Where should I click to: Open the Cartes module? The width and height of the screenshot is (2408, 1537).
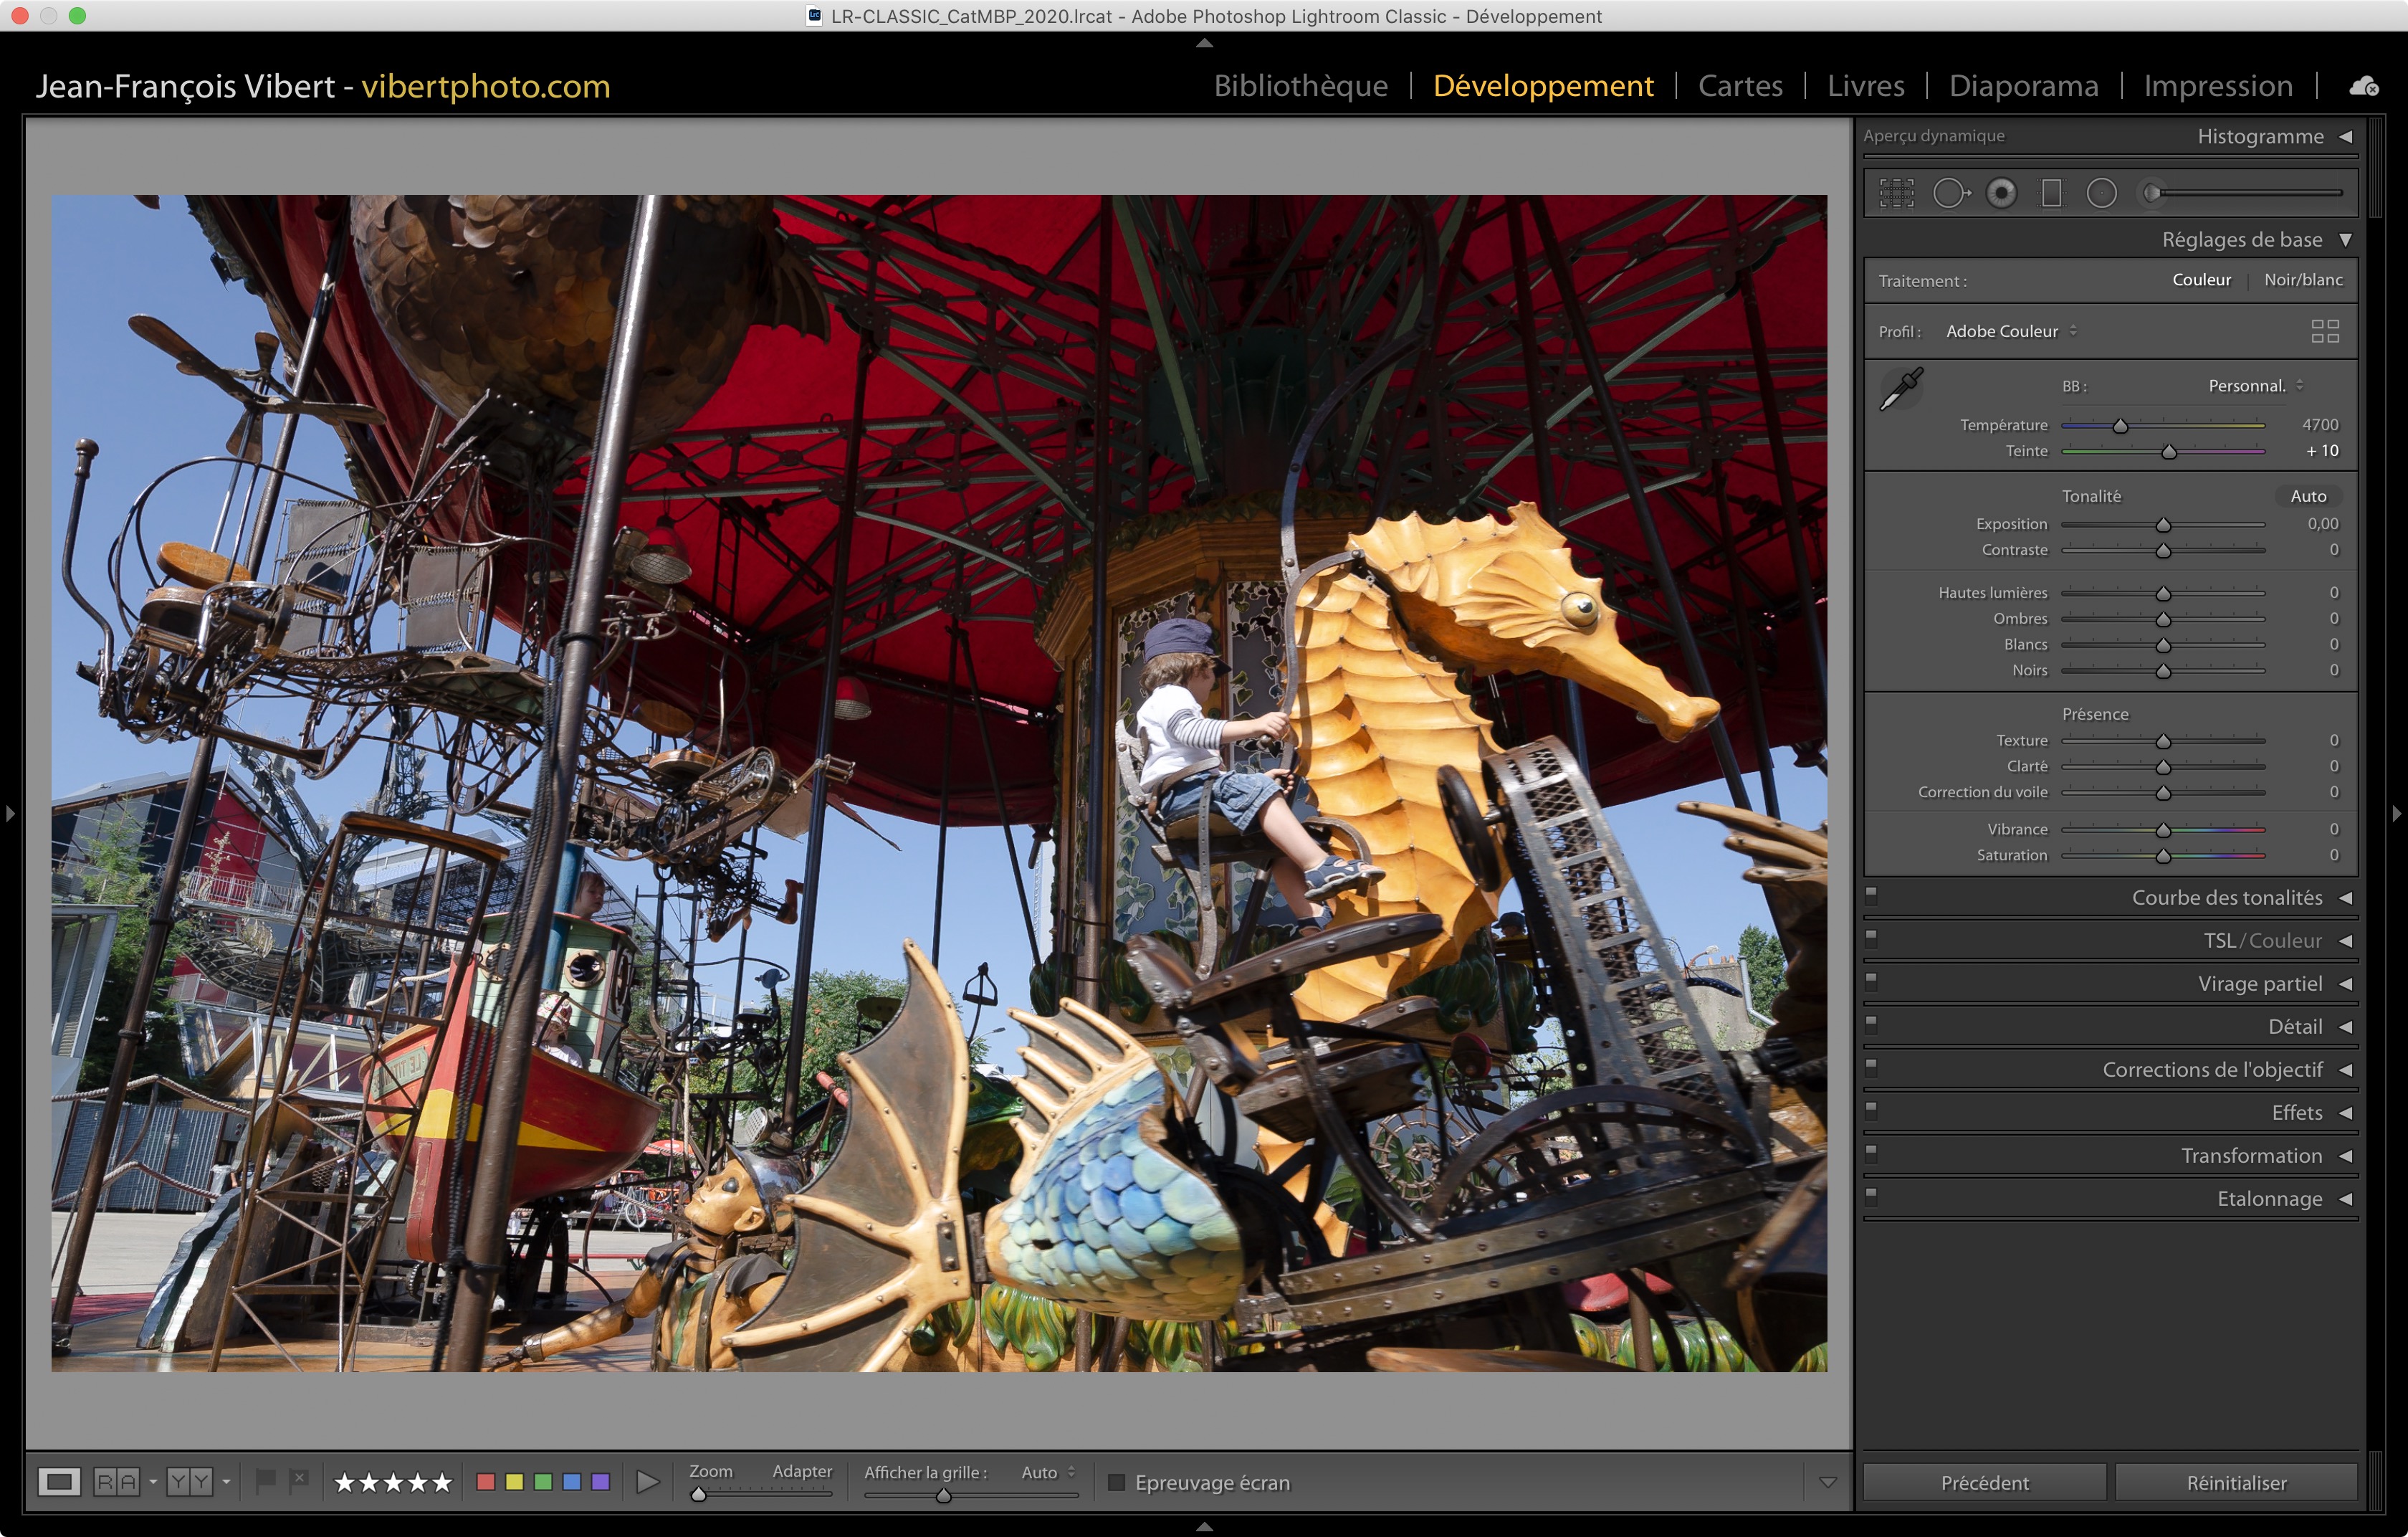pyautogui.click(x=1740, y=86)
